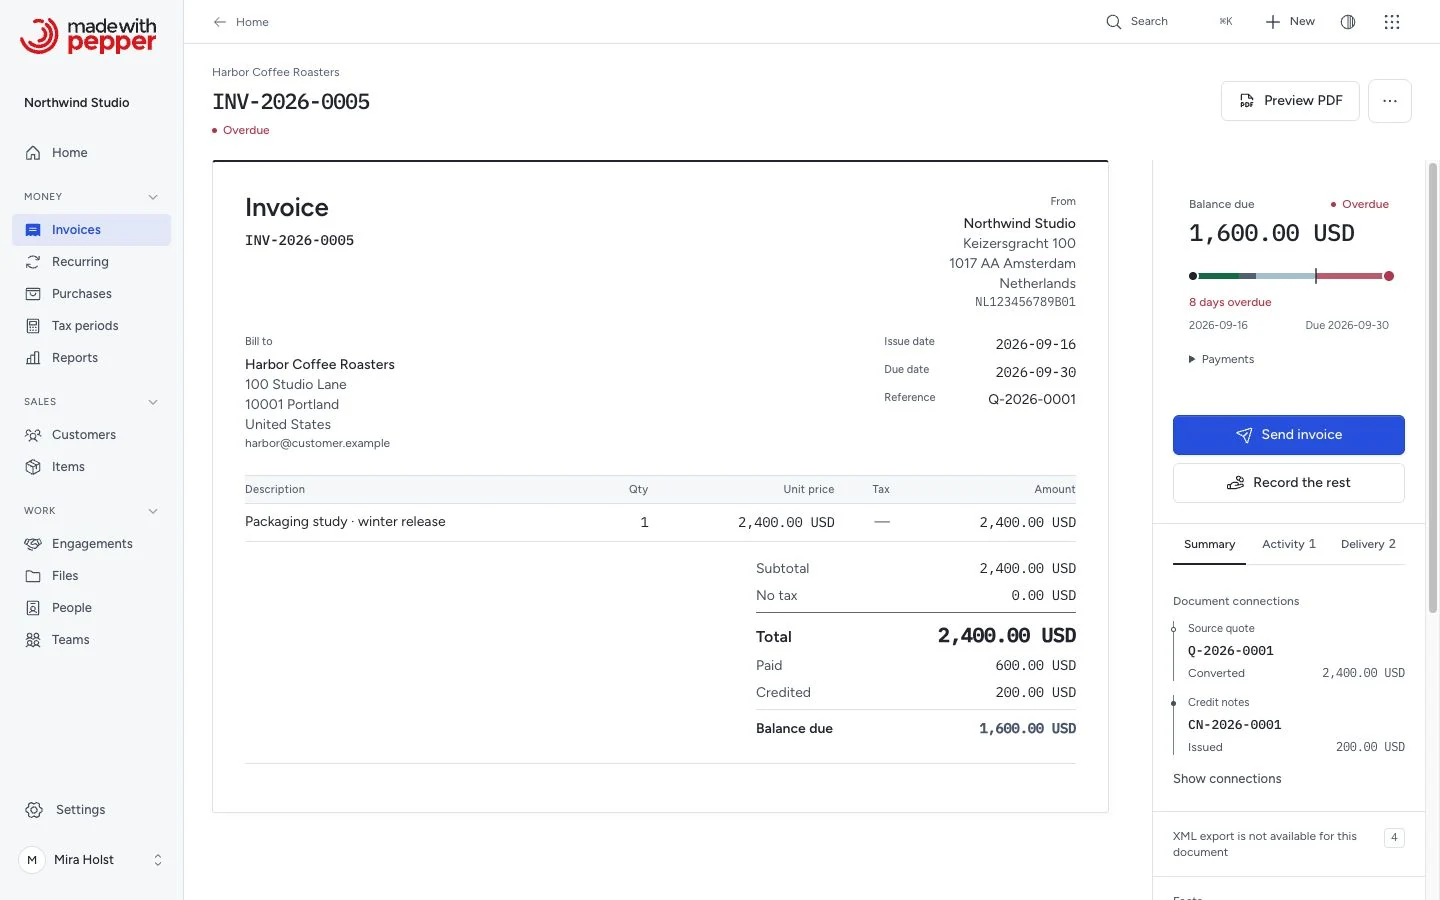Collapse the SALES sidebar group
Viewport: 1440px width, 900px height.
point(153,402)
